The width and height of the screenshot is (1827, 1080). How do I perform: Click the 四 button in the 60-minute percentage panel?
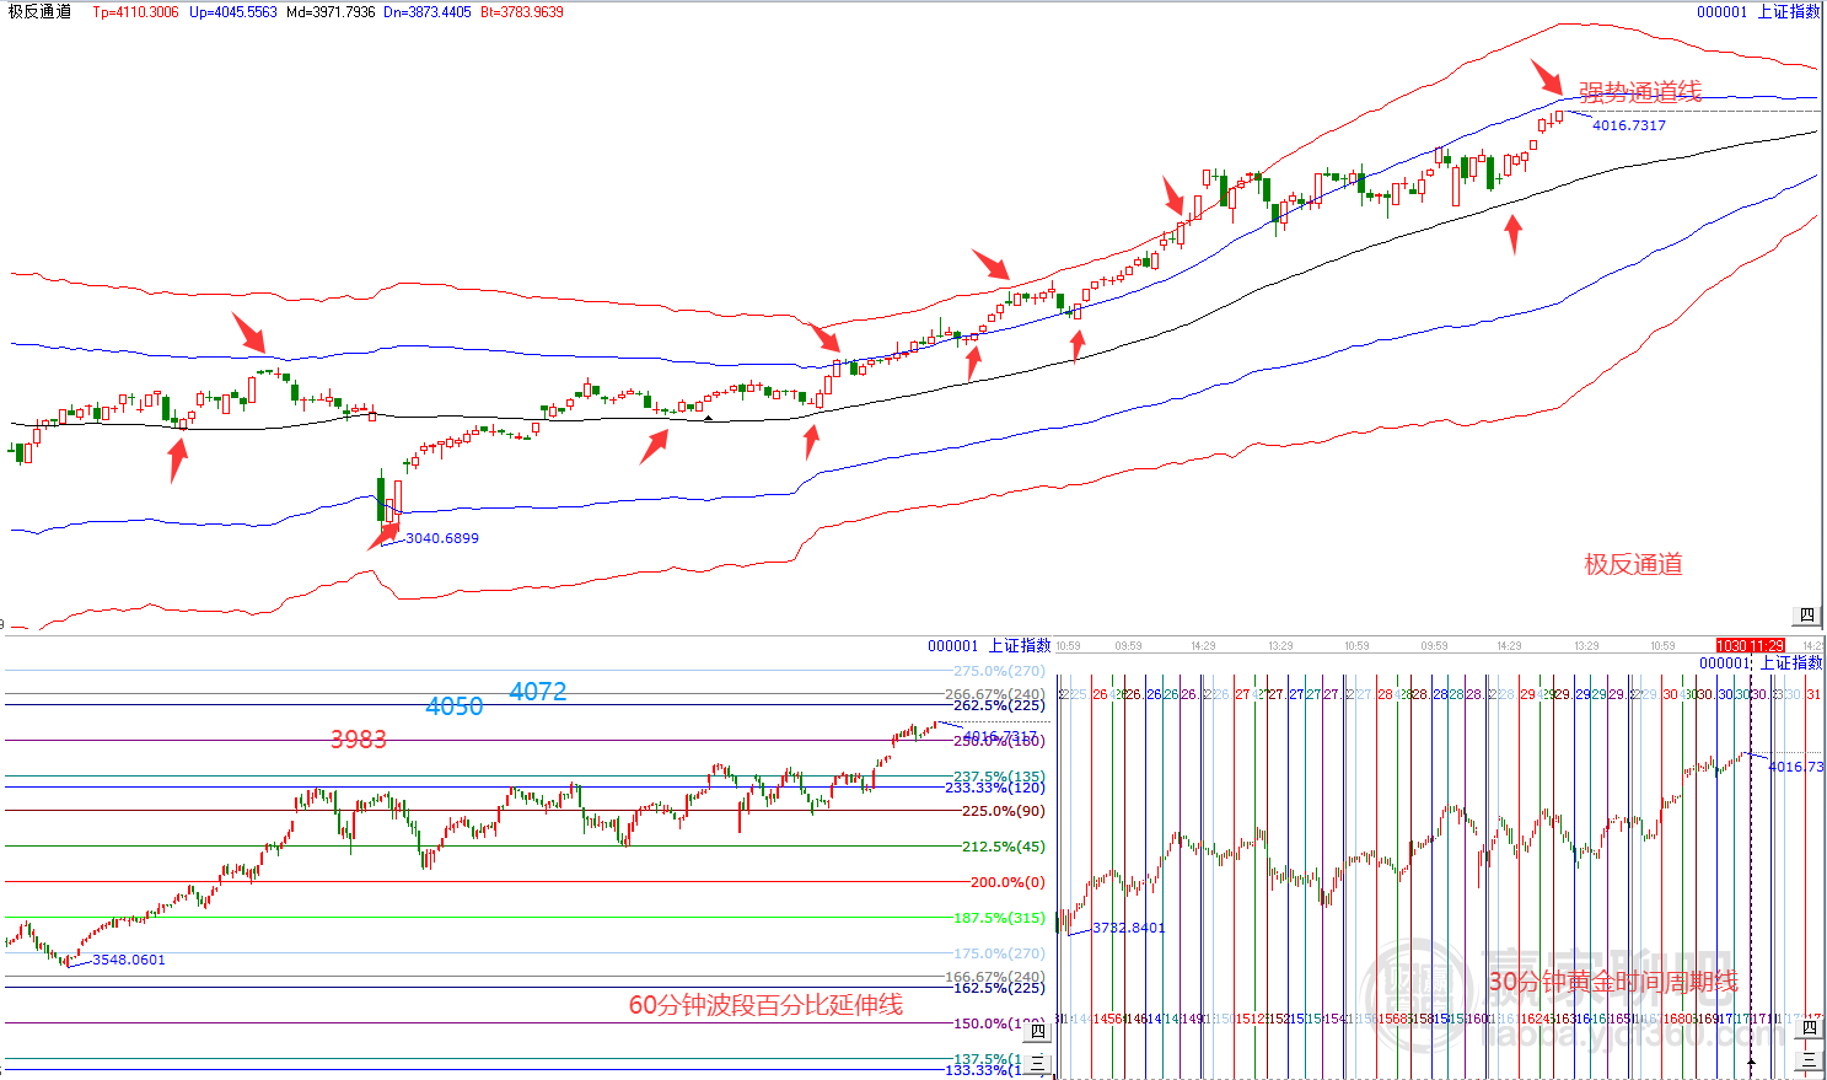(1038, 1031)
